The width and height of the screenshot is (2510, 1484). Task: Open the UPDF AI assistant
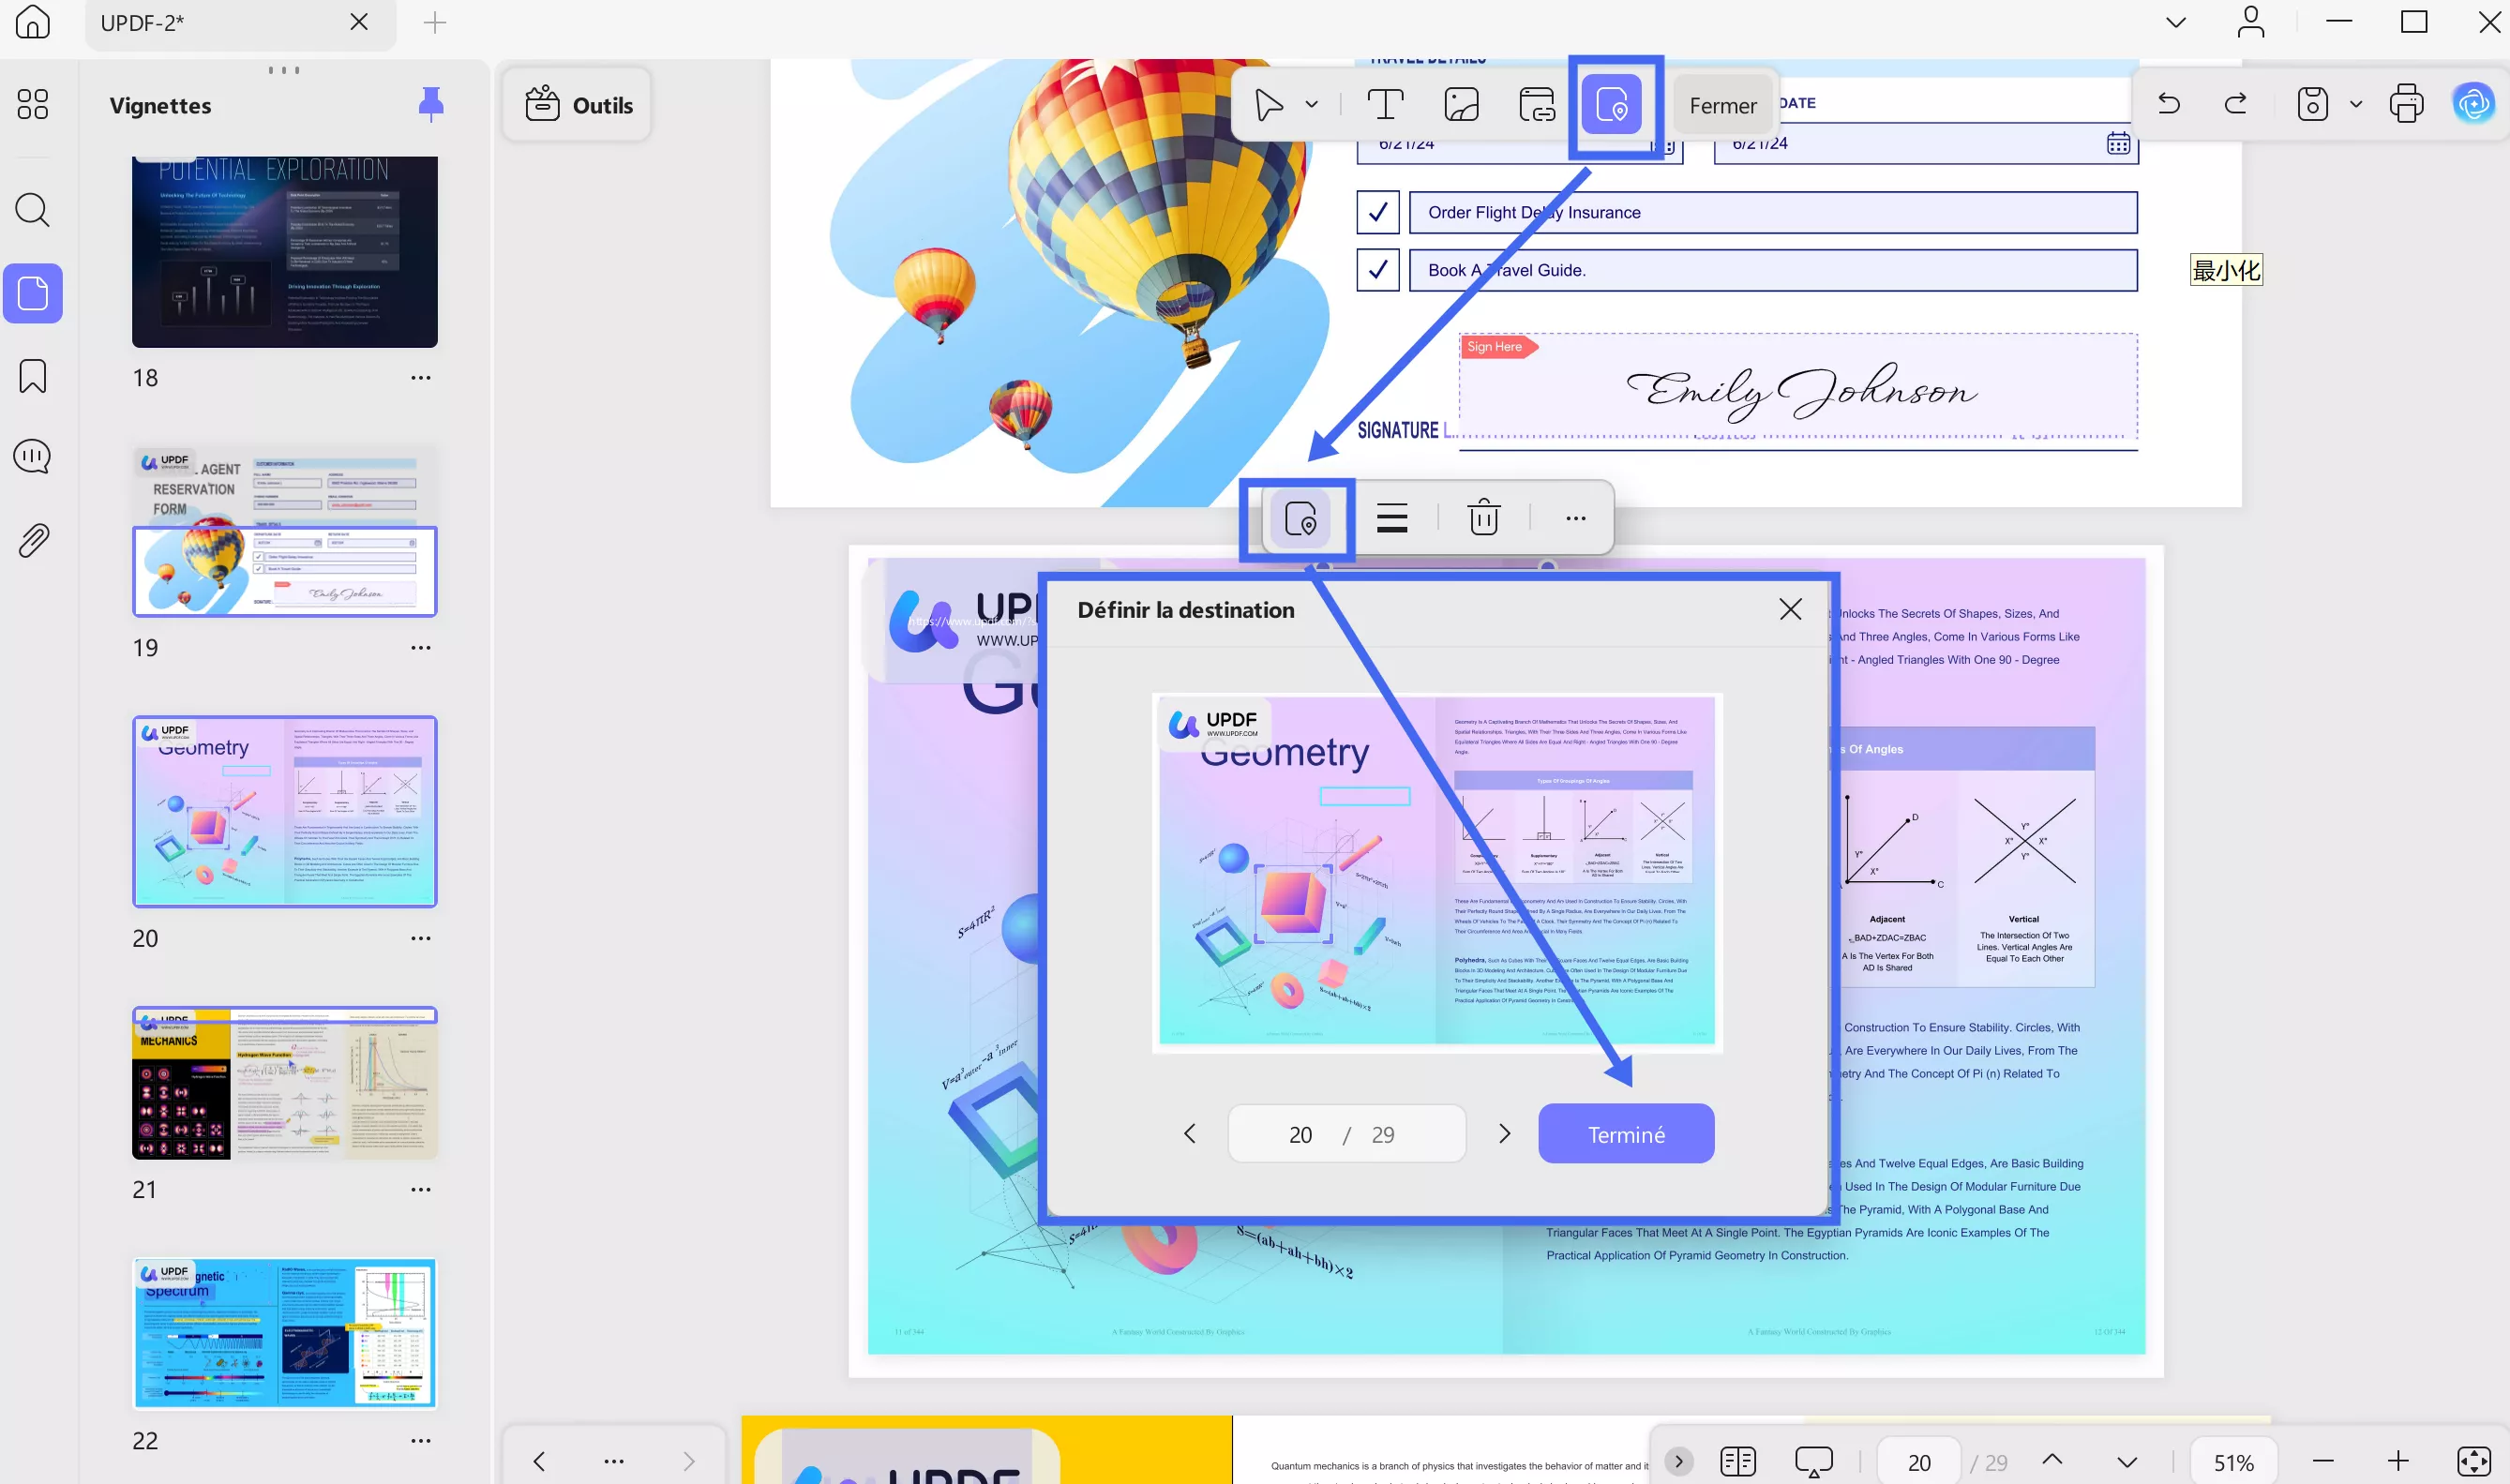(x=2474, y=104)
